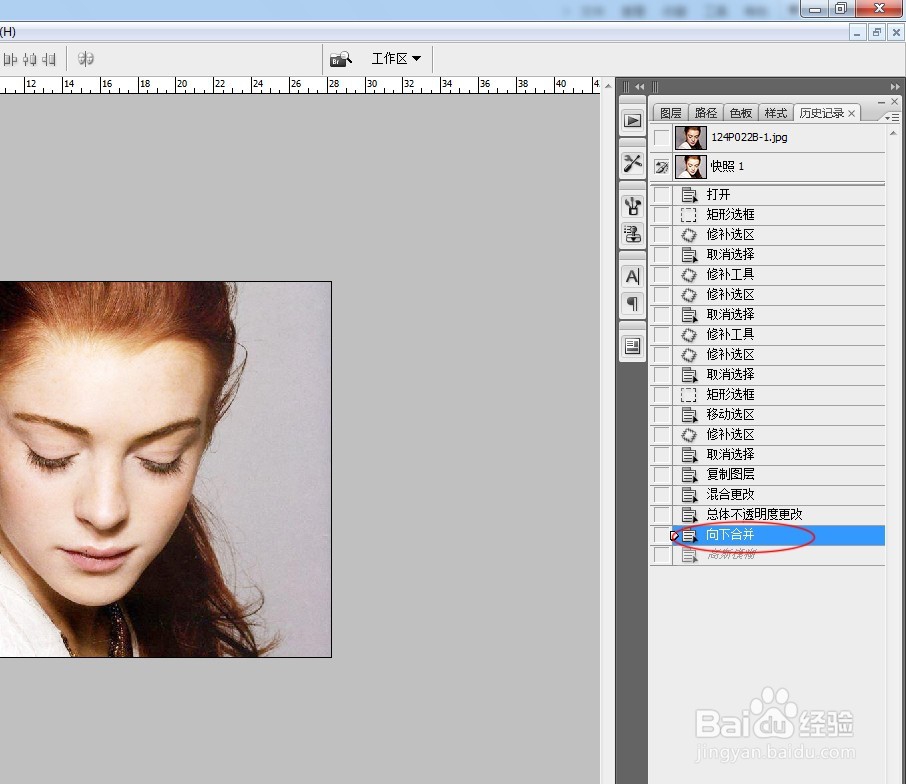
Task: Set history brush source to 124P022B-1.jpg
Action: (661, 137)
